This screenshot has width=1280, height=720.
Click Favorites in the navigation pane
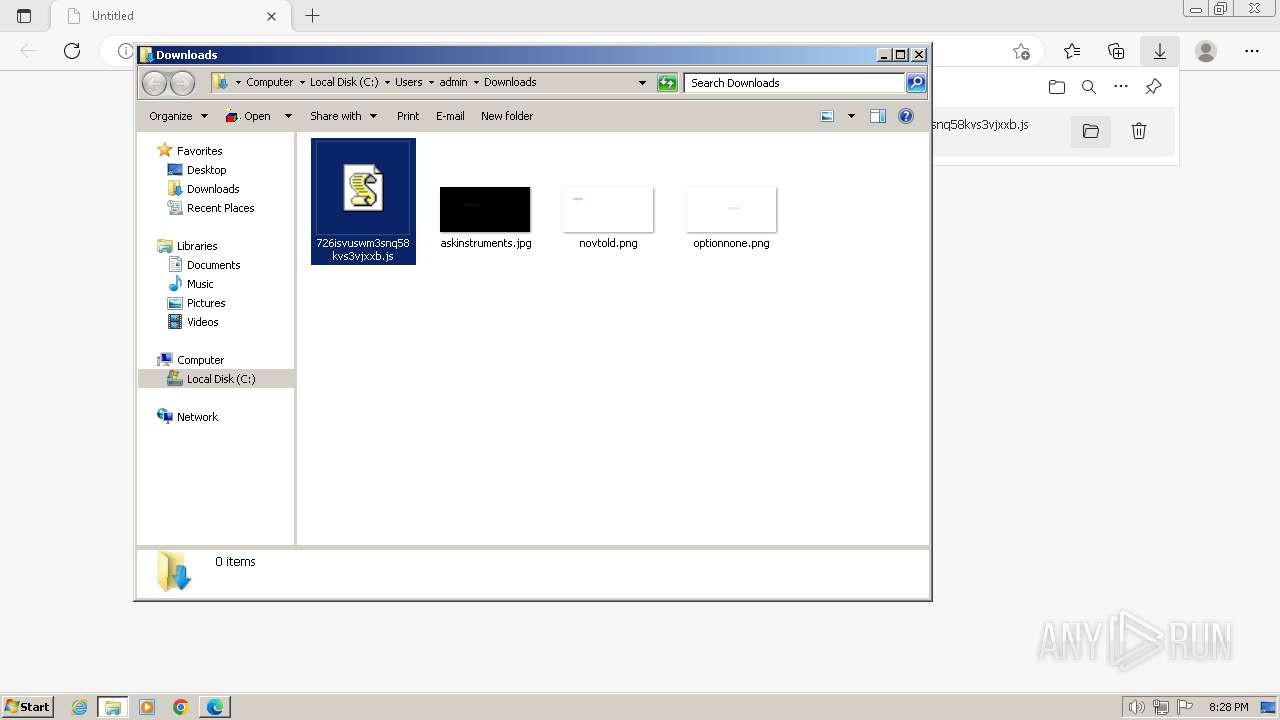click(x=200, y=151)
